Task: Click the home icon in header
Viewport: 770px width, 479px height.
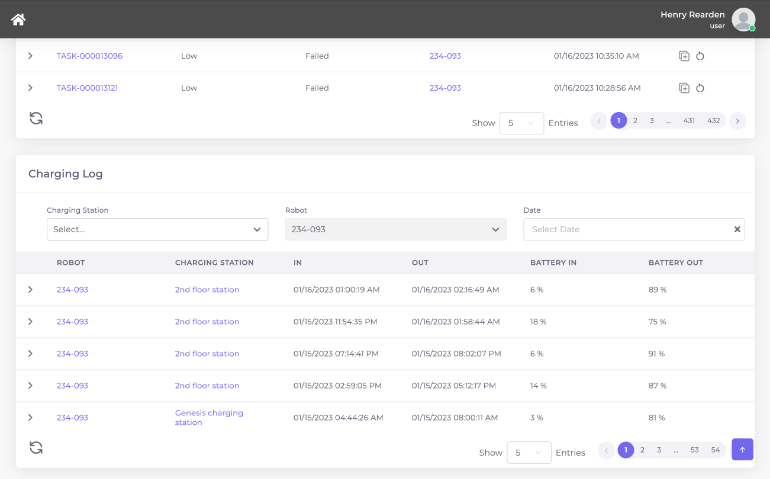Action: [18, 19]
